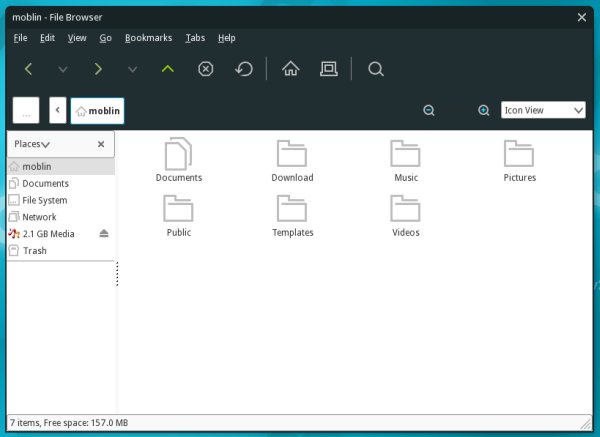Search for files with the magnifier
Viewport: 600px width, 437px height.
[376, 69]
